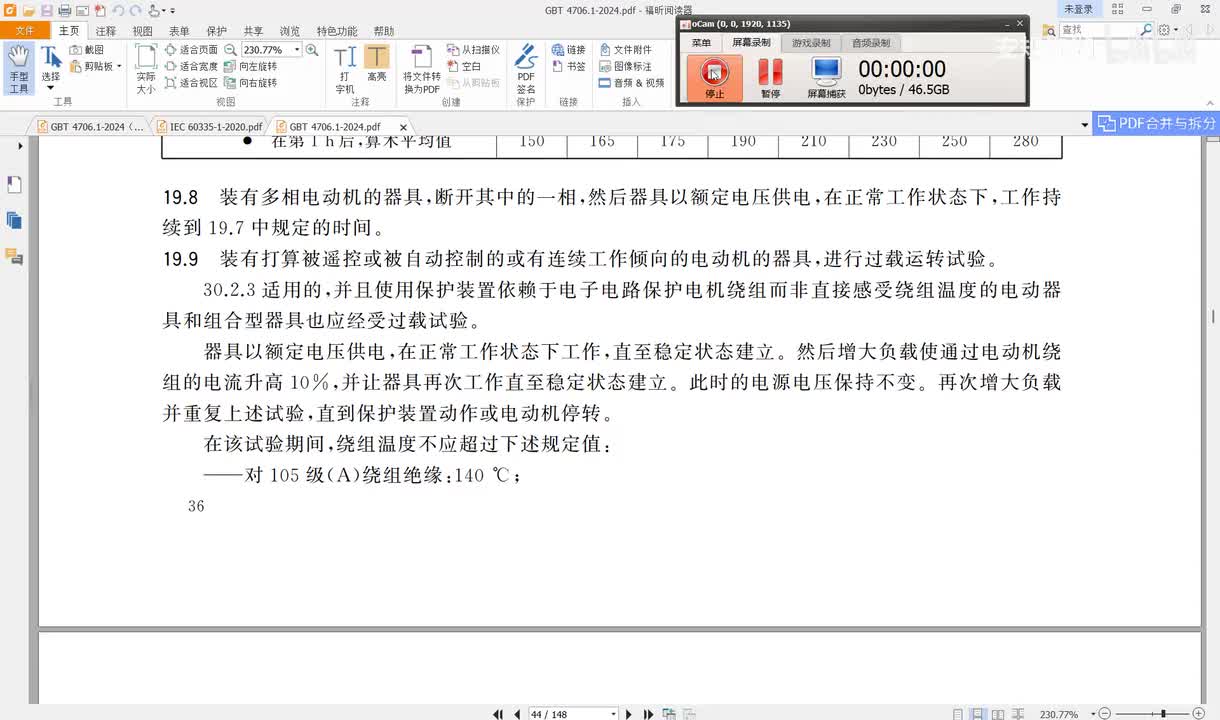Open PDF签名 sign tool
Image resolution: width=1220 pixels, height=720 pixels.
[x=526, y=70]
